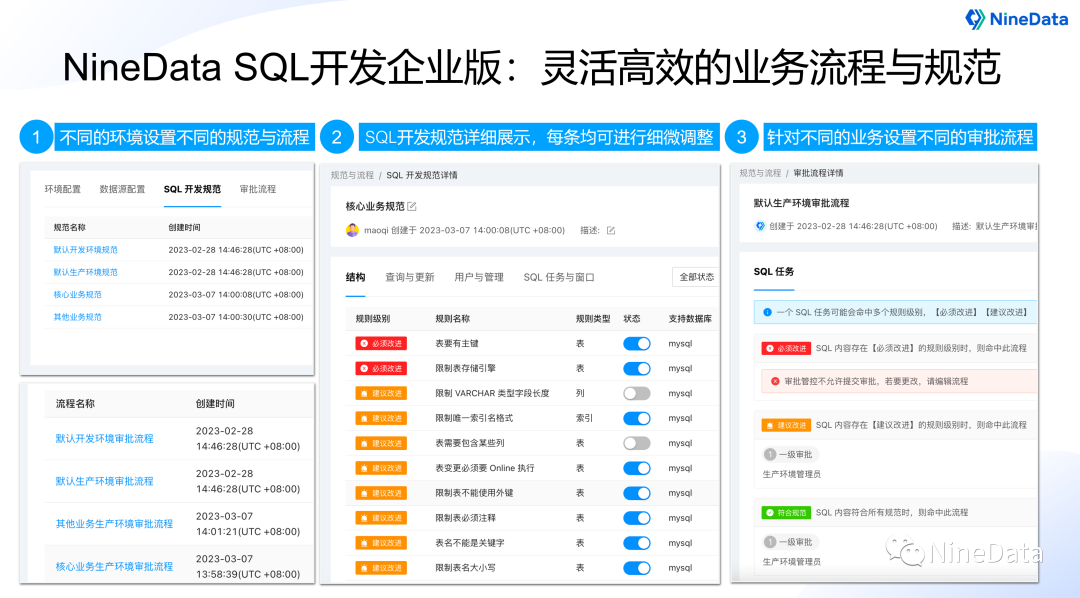Click 一级审批 step under 符合规范 rule
Image resolution: width=1080 pixels, height=598 pixels.
[x=789, y=542]
